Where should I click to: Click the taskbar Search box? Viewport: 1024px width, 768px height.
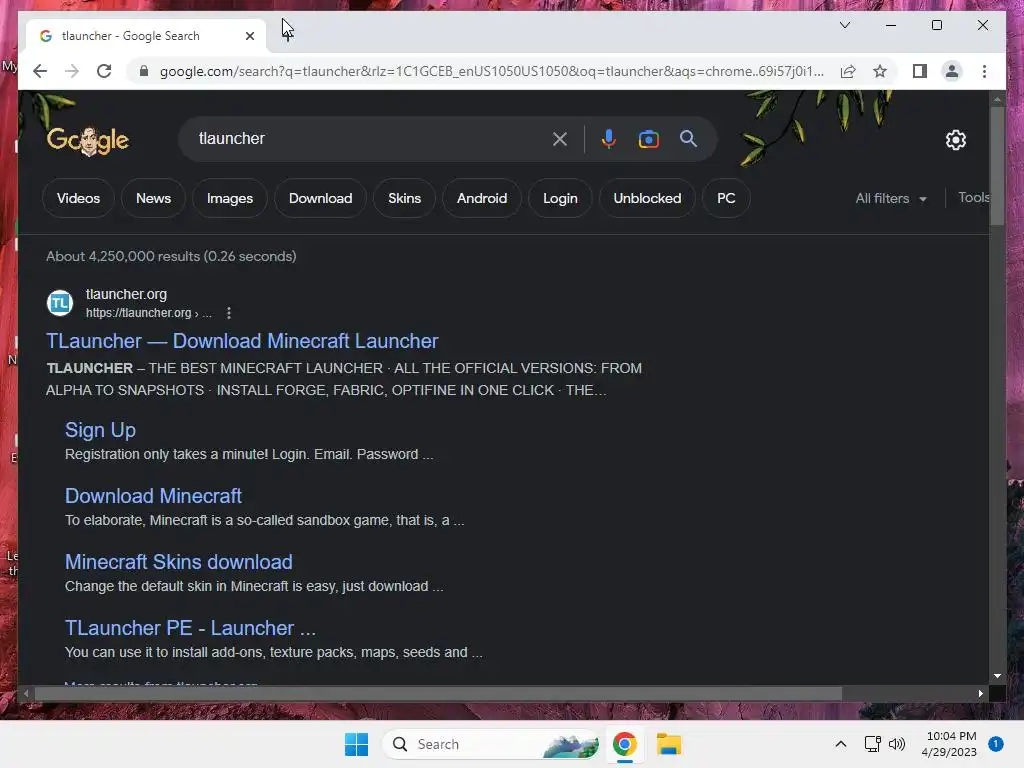[491, 744]
